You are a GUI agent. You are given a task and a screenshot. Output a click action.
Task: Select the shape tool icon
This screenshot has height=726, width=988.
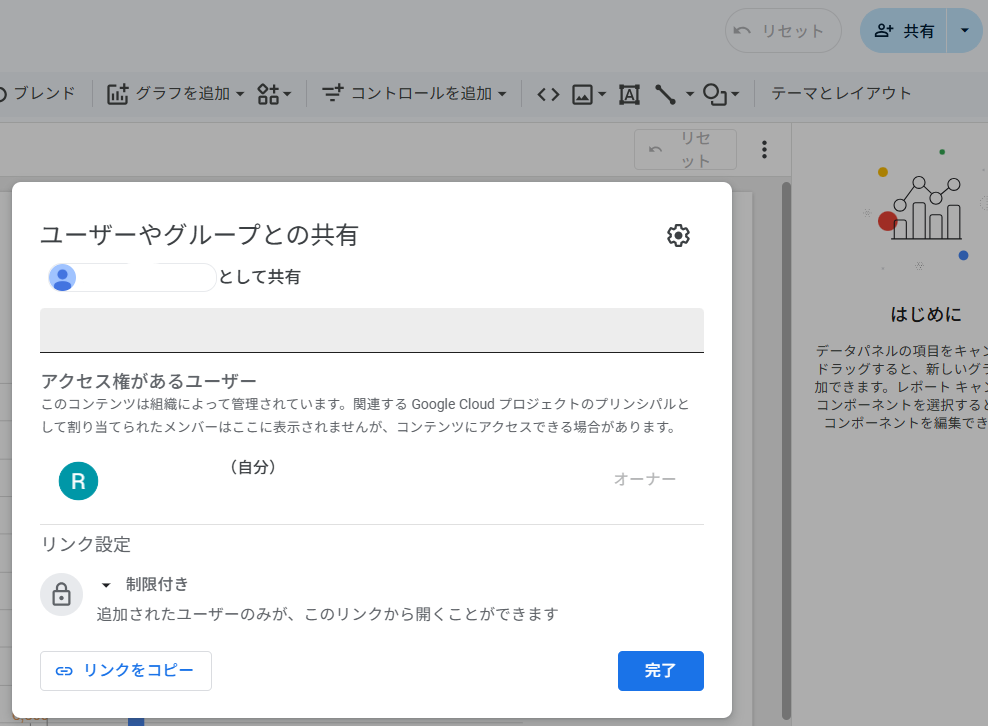coord(715,95)
